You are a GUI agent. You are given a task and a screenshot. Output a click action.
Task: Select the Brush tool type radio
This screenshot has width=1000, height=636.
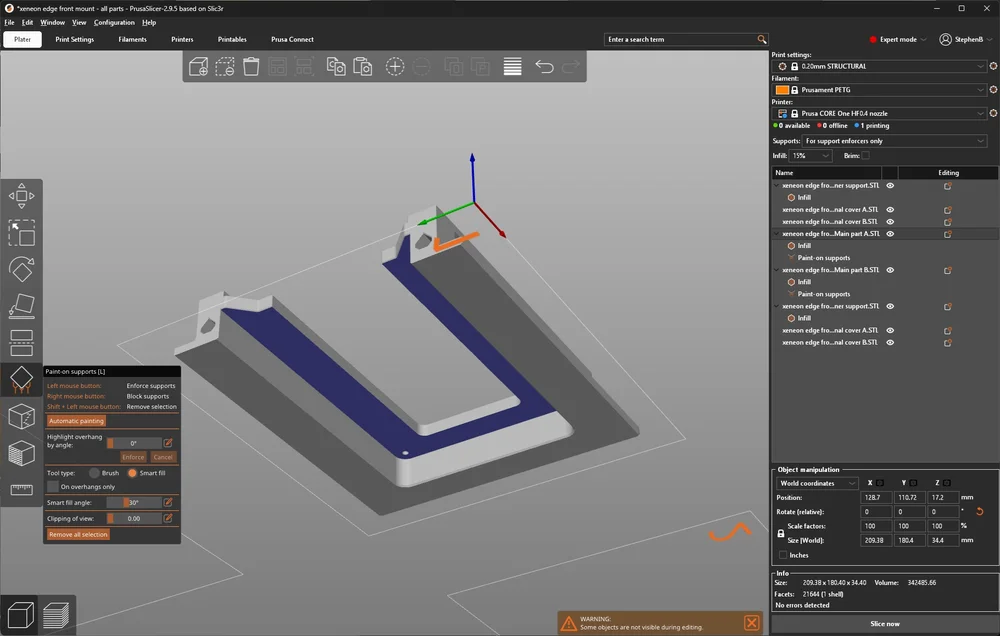point(94,473)
